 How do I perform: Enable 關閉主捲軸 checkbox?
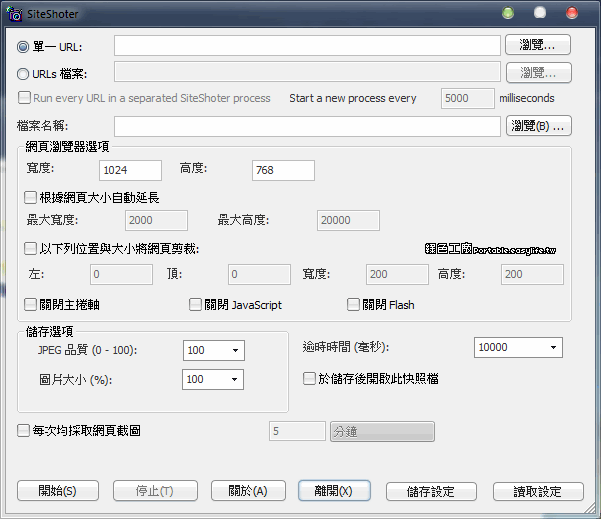click(x=30, y=305)
